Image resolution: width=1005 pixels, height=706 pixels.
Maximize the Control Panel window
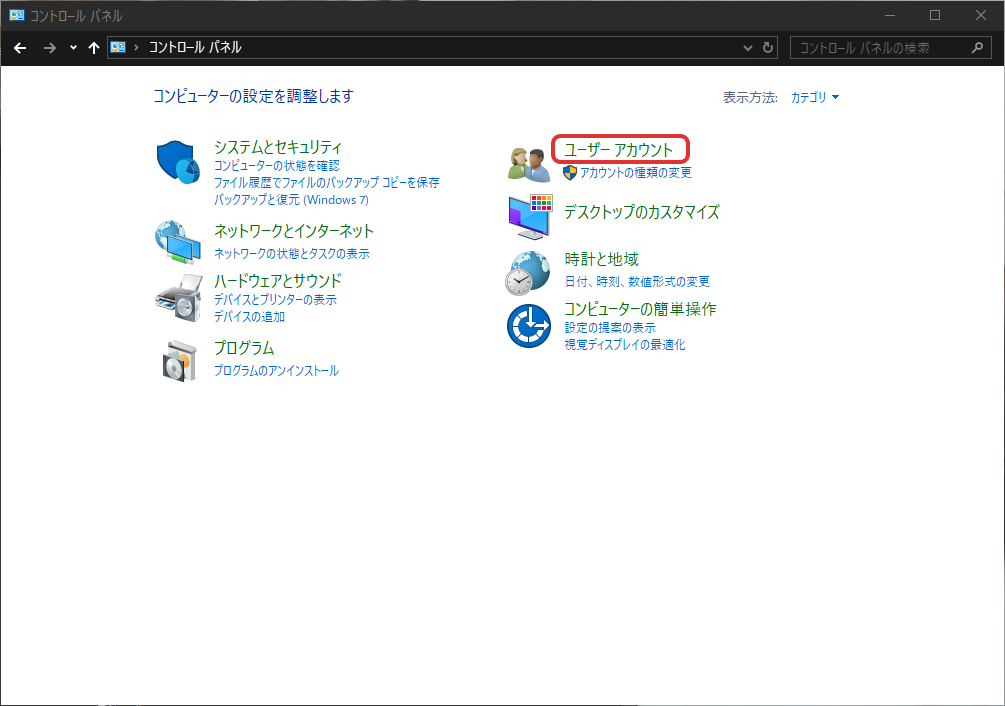click(x=935, y=15)
